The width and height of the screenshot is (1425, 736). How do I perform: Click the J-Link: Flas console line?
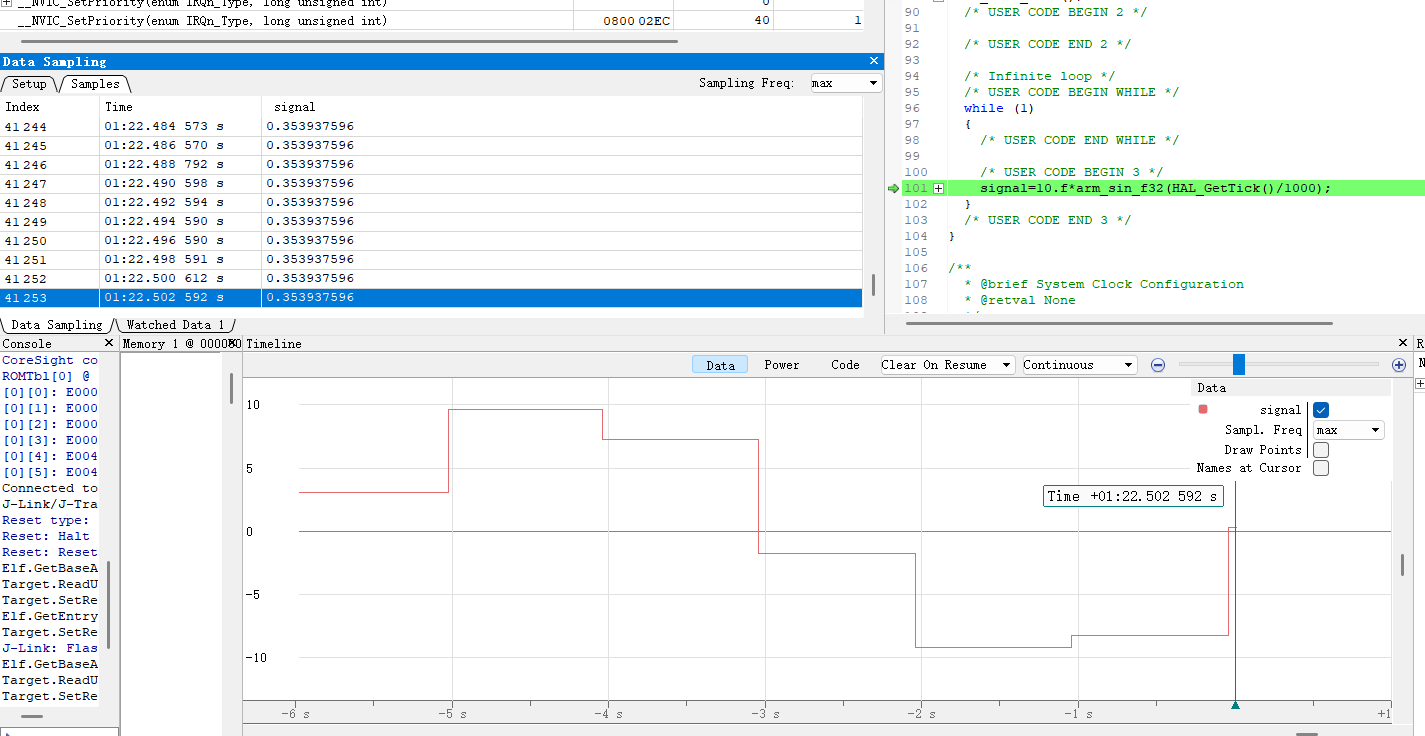tap(50, 648)
